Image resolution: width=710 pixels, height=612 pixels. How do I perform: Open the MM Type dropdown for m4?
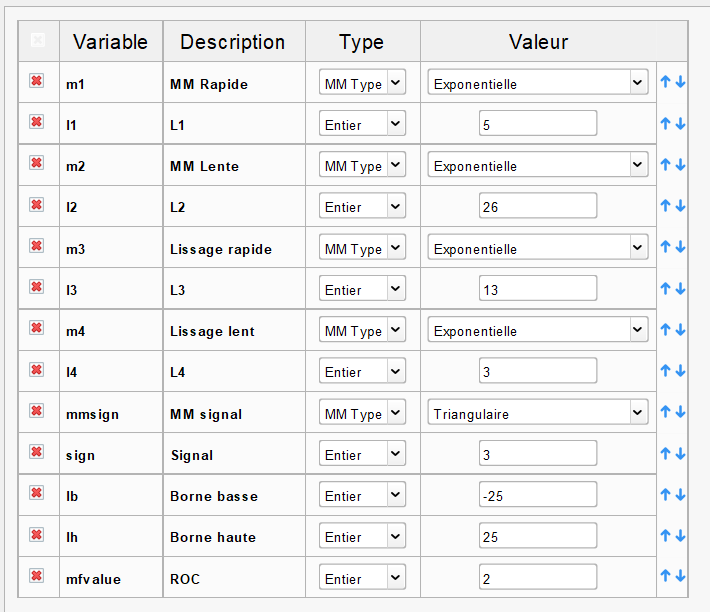362,330
